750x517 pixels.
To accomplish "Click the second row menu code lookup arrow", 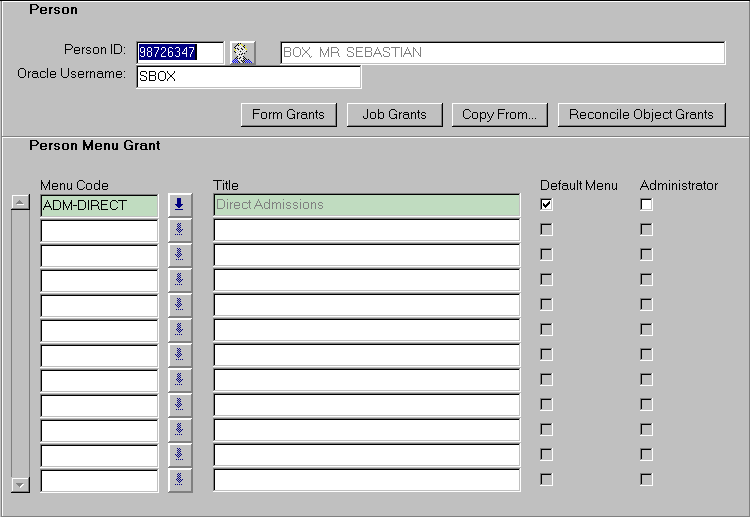I will click(x=180, y=230).
